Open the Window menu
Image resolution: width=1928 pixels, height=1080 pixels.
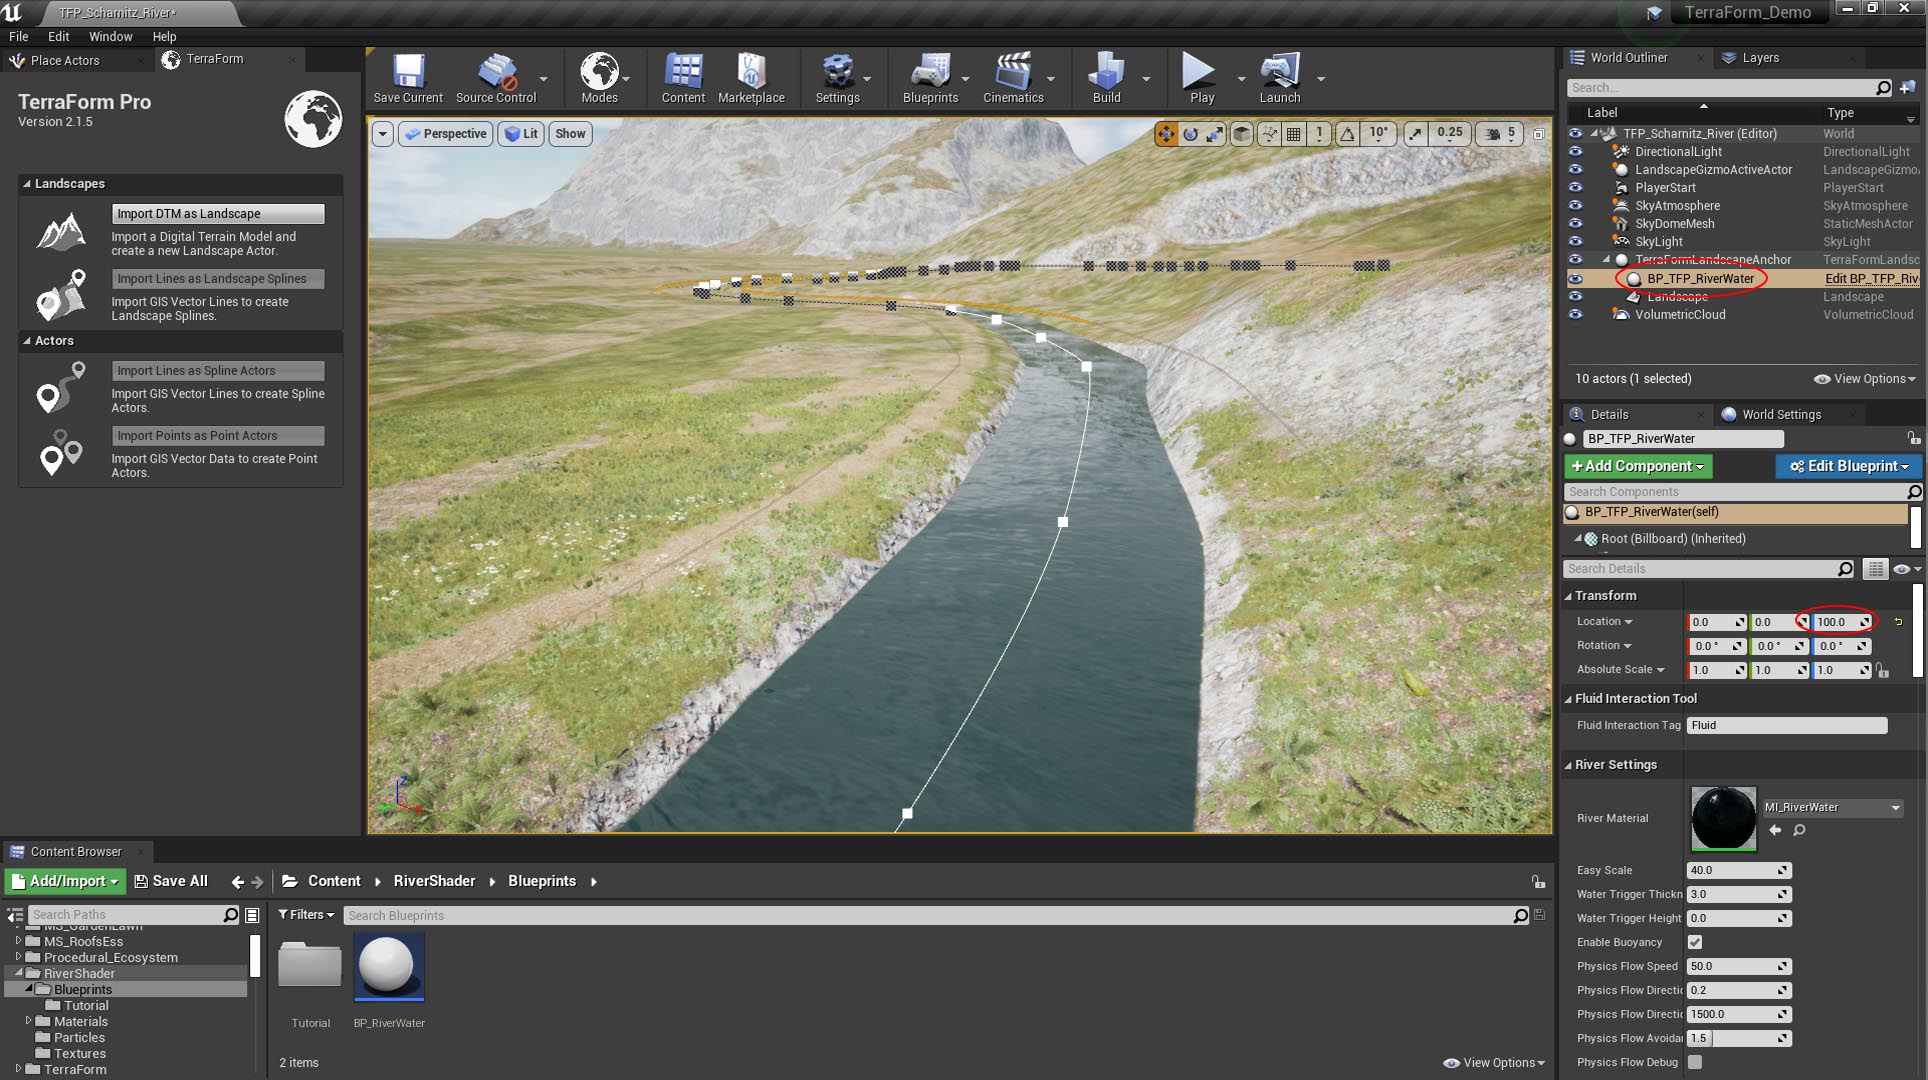point(110,36)
